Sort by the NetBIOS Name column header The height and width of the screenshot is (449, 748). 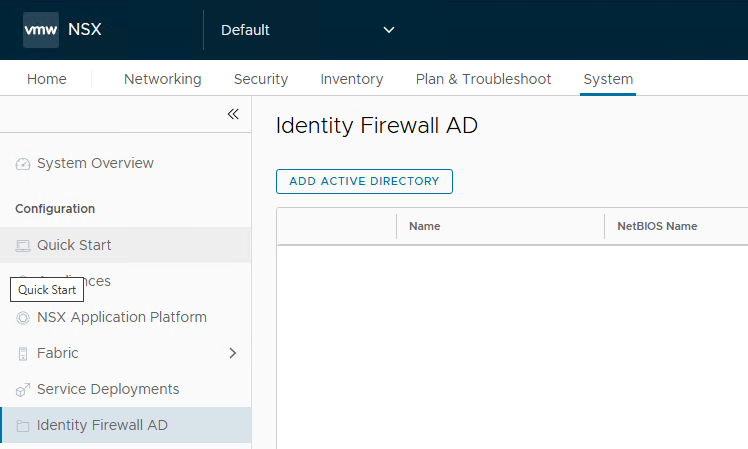(657, 226)
